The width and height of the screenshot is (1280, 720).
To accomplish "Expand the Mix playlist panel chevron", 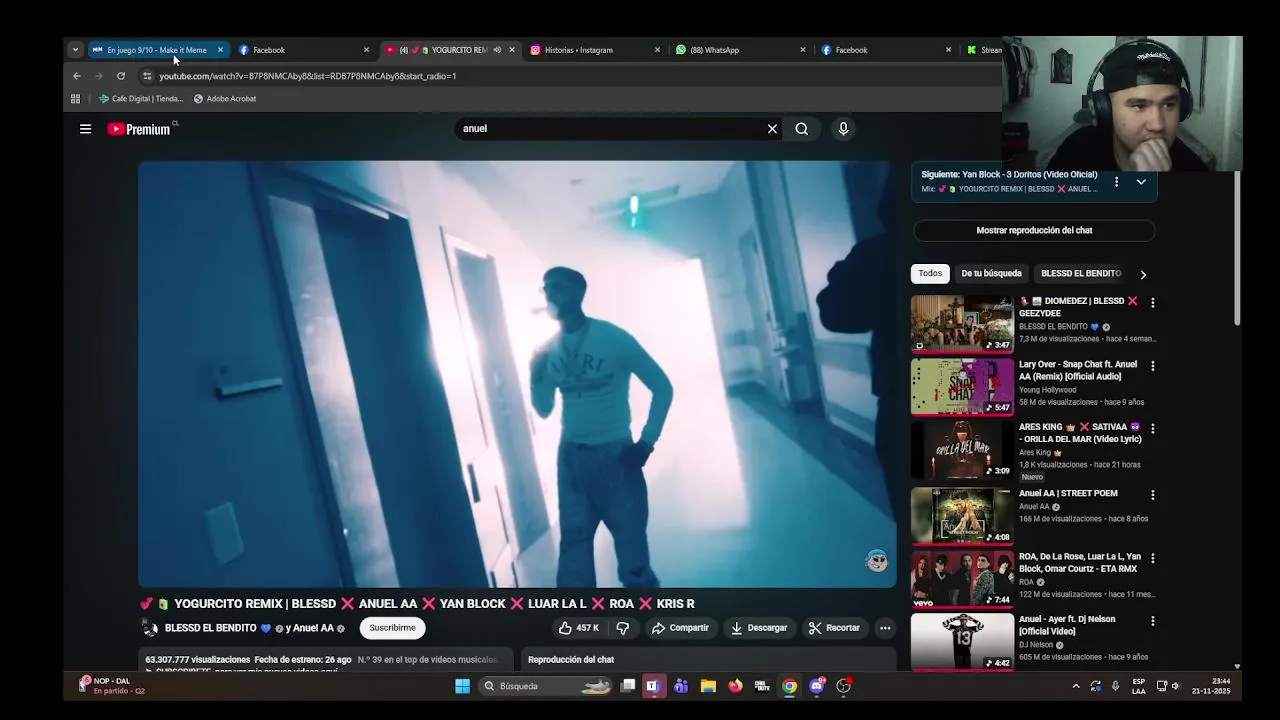I will [x=1141, y=182].
